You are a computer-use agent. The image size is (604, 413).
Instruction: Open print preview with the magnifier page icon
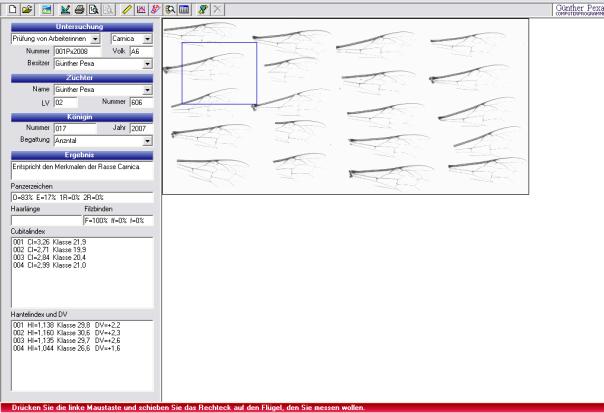(93, 8)
